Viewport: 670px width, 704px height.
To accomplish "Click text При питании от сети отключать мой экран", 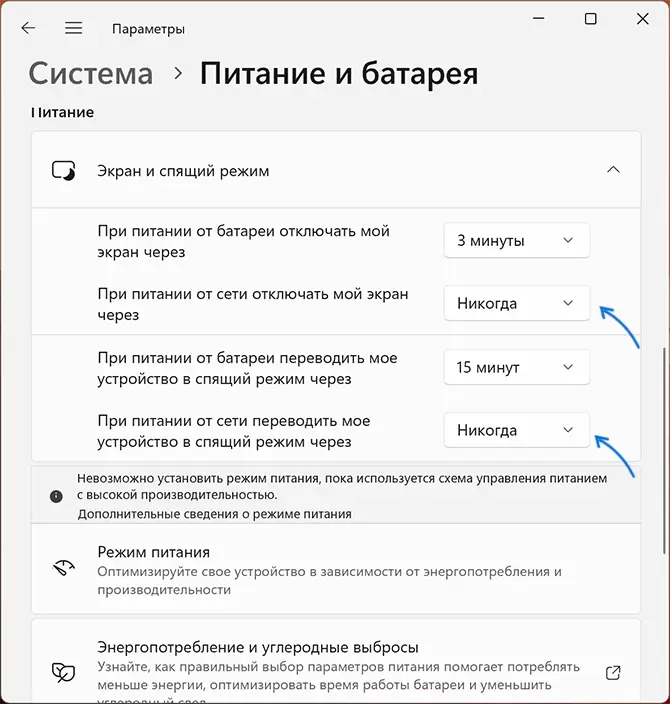I will coord(253,304).
